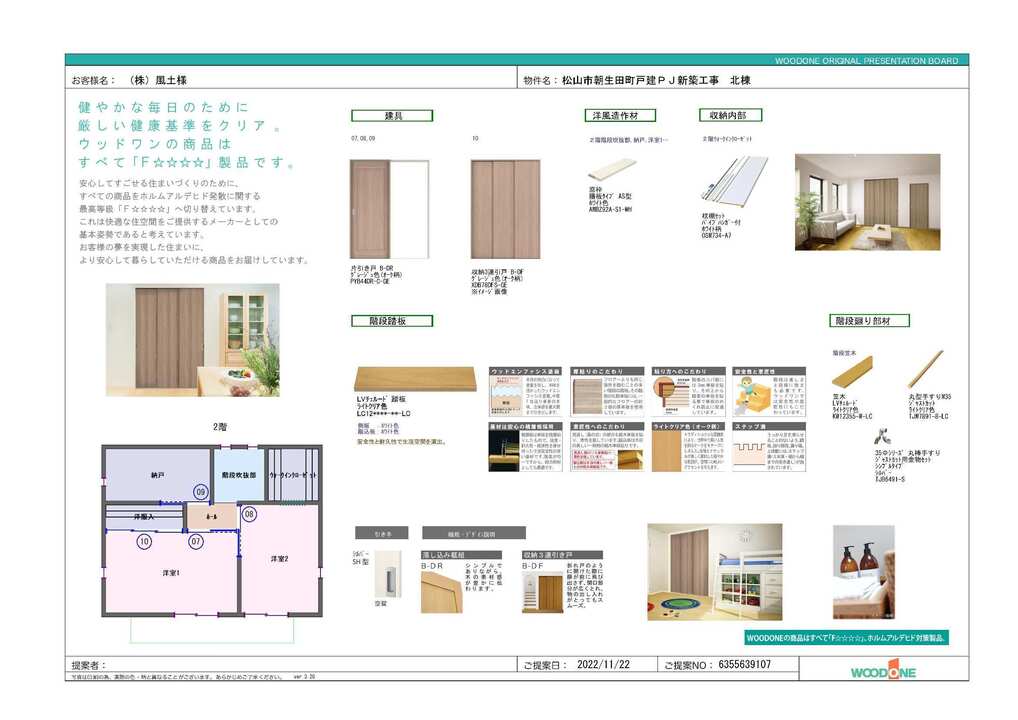The height and width of the screenshot is (720, 1018).
Task: Click door marker 09 on floor plan
Action: point(200,492)
